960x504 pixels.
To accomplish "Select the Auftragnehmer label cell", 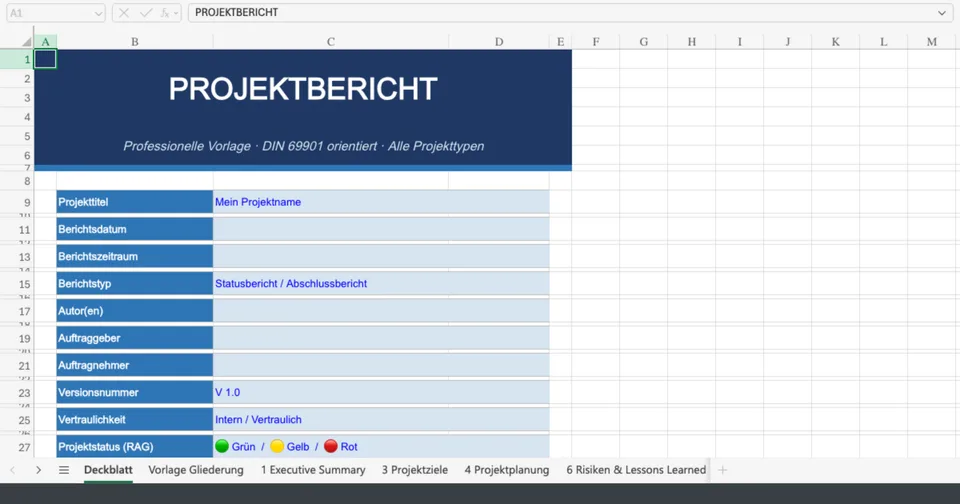I will click(135, 365).
